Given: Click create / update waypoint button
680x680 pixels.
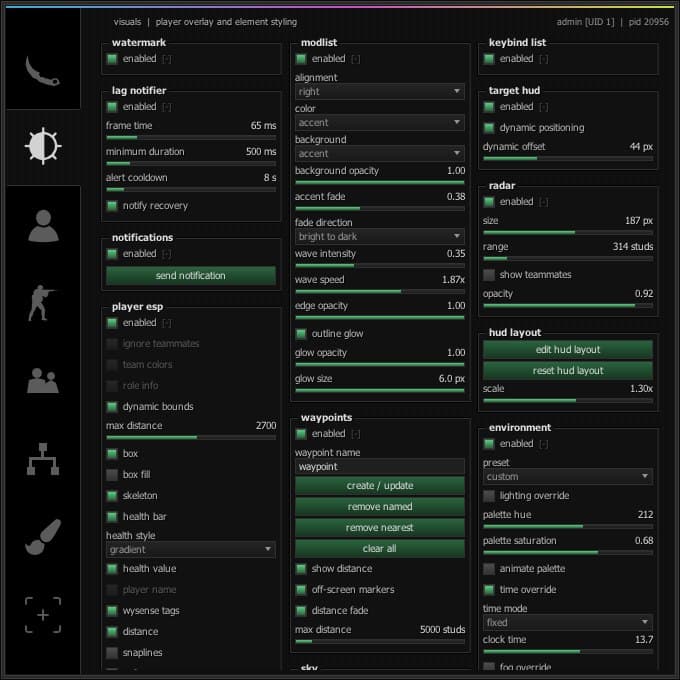Looking at the screenshot, I should pos(379,486).
